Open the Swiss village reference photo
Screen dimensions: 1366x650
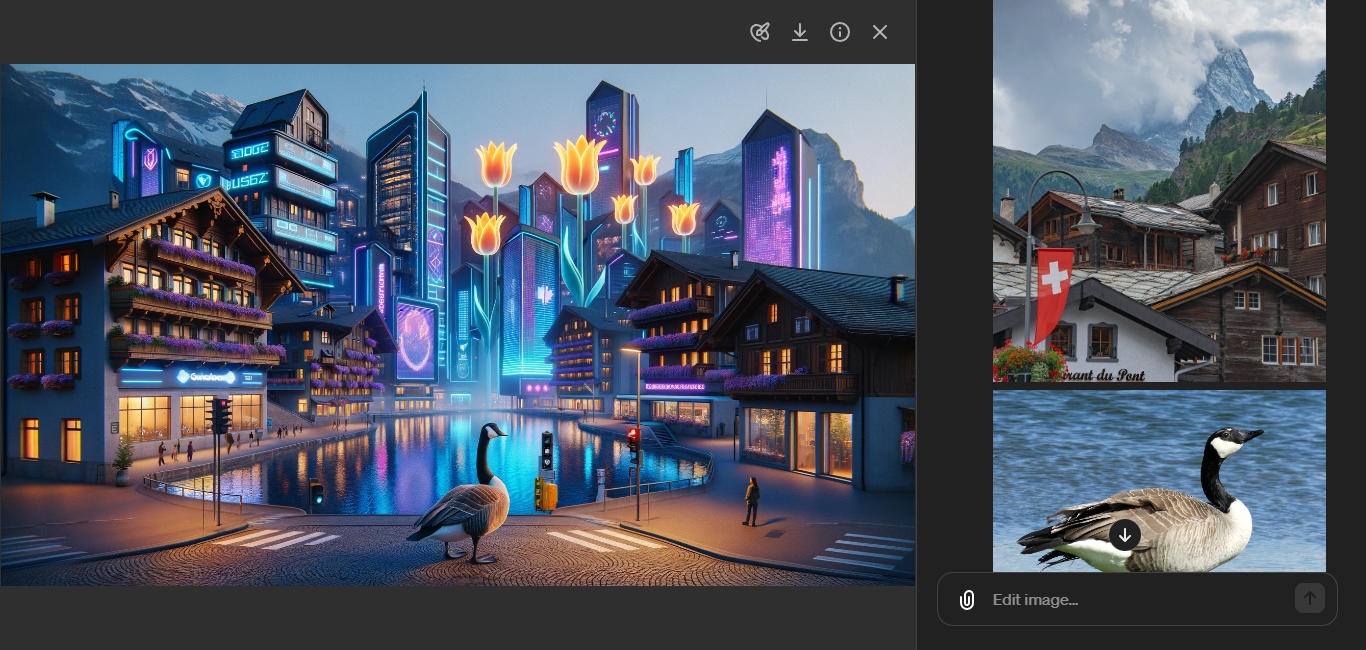coord(1159,191)
